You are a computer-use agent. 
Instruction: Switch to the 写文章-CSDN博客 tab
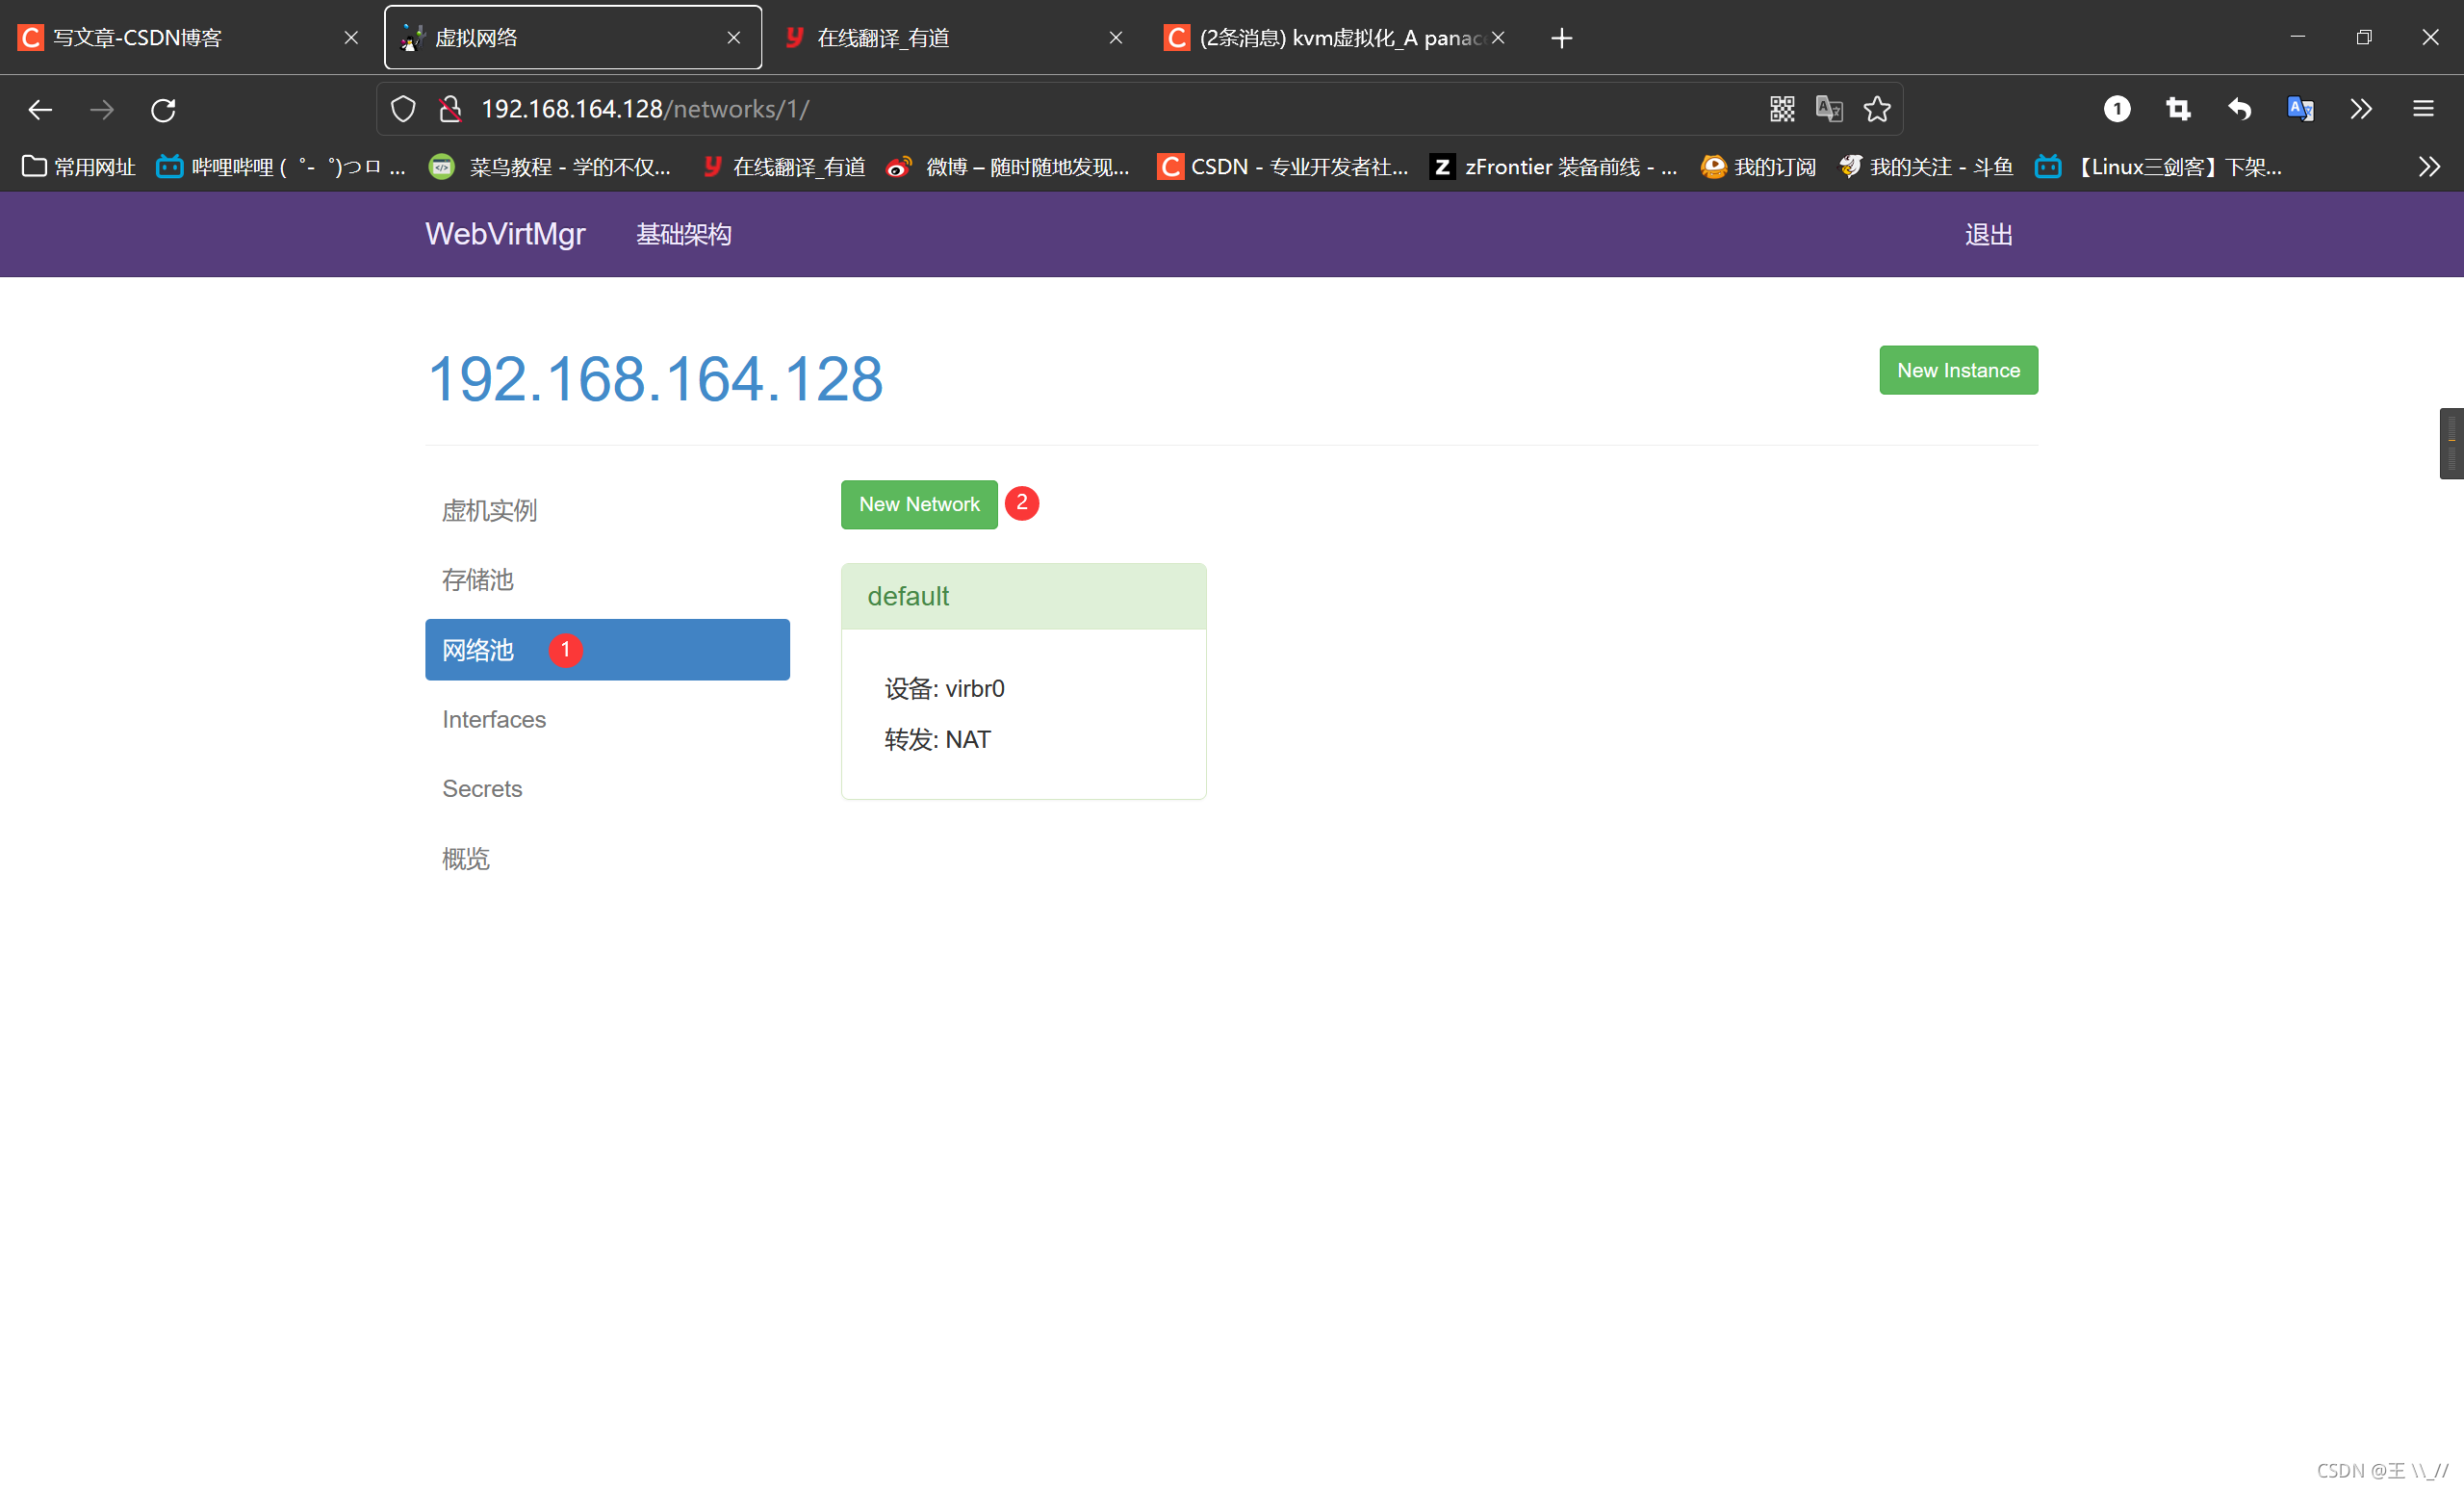click(190, 38)
